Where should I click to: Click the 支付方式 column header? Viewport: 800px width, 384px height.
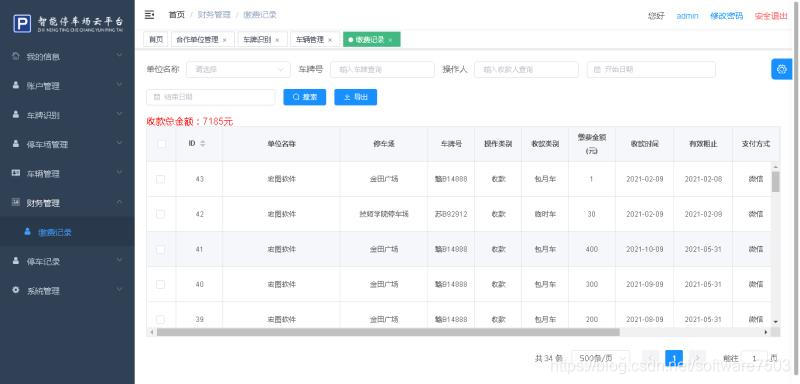[756, 144]
